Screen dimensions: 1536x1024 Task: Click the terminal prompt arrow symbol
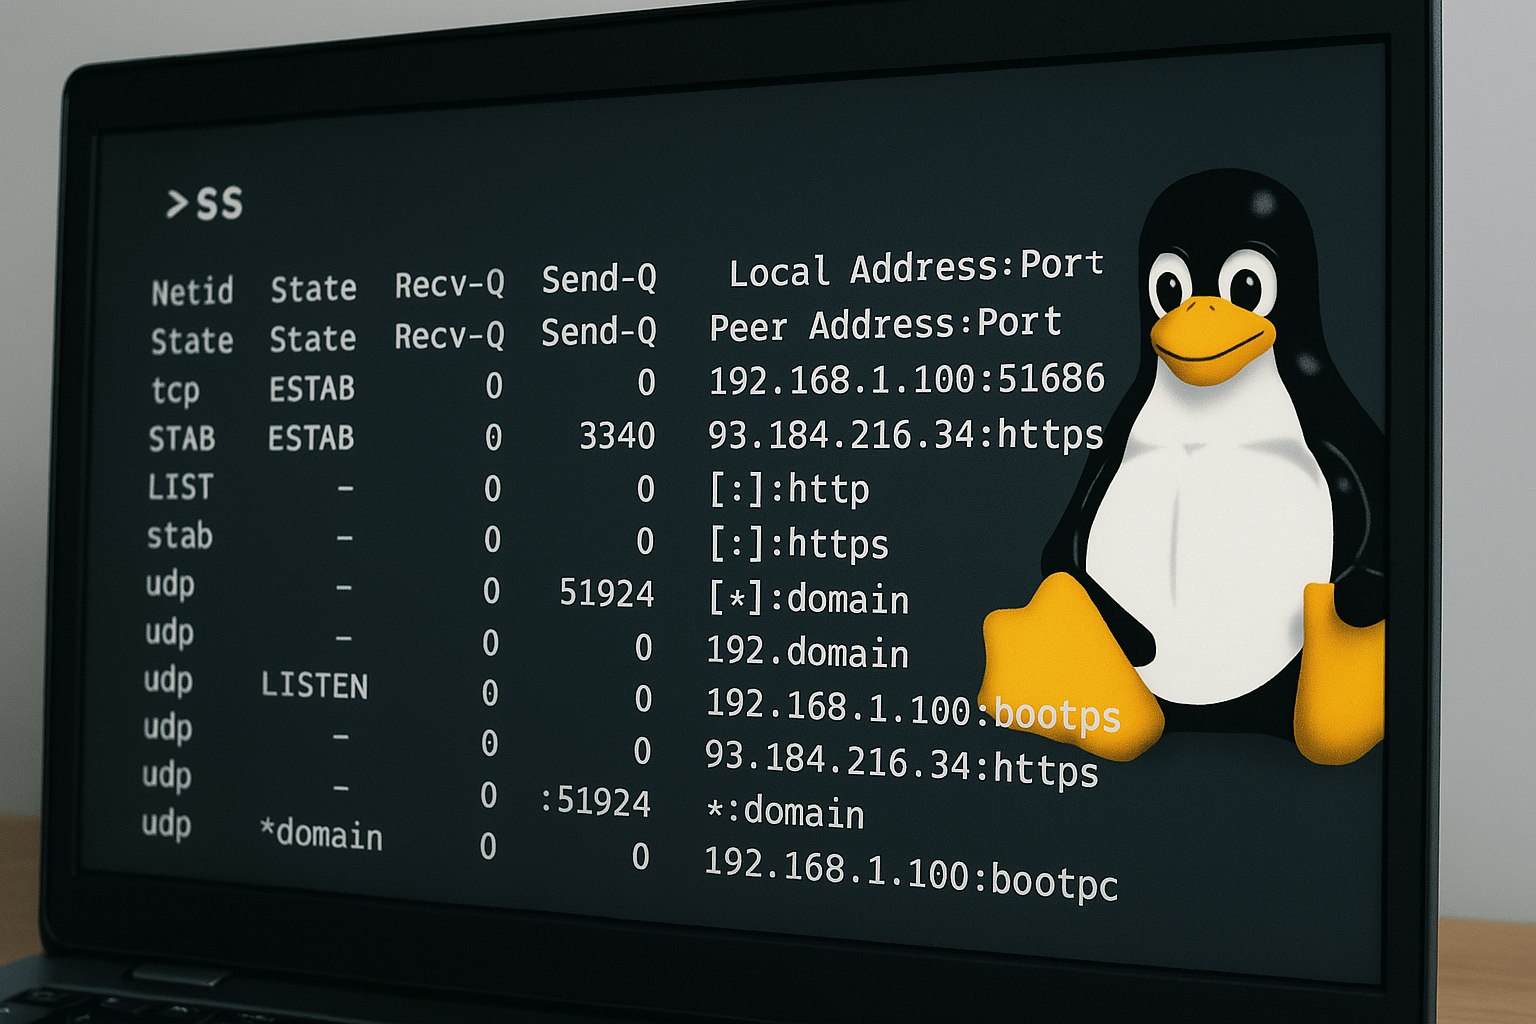pos(180,205)
